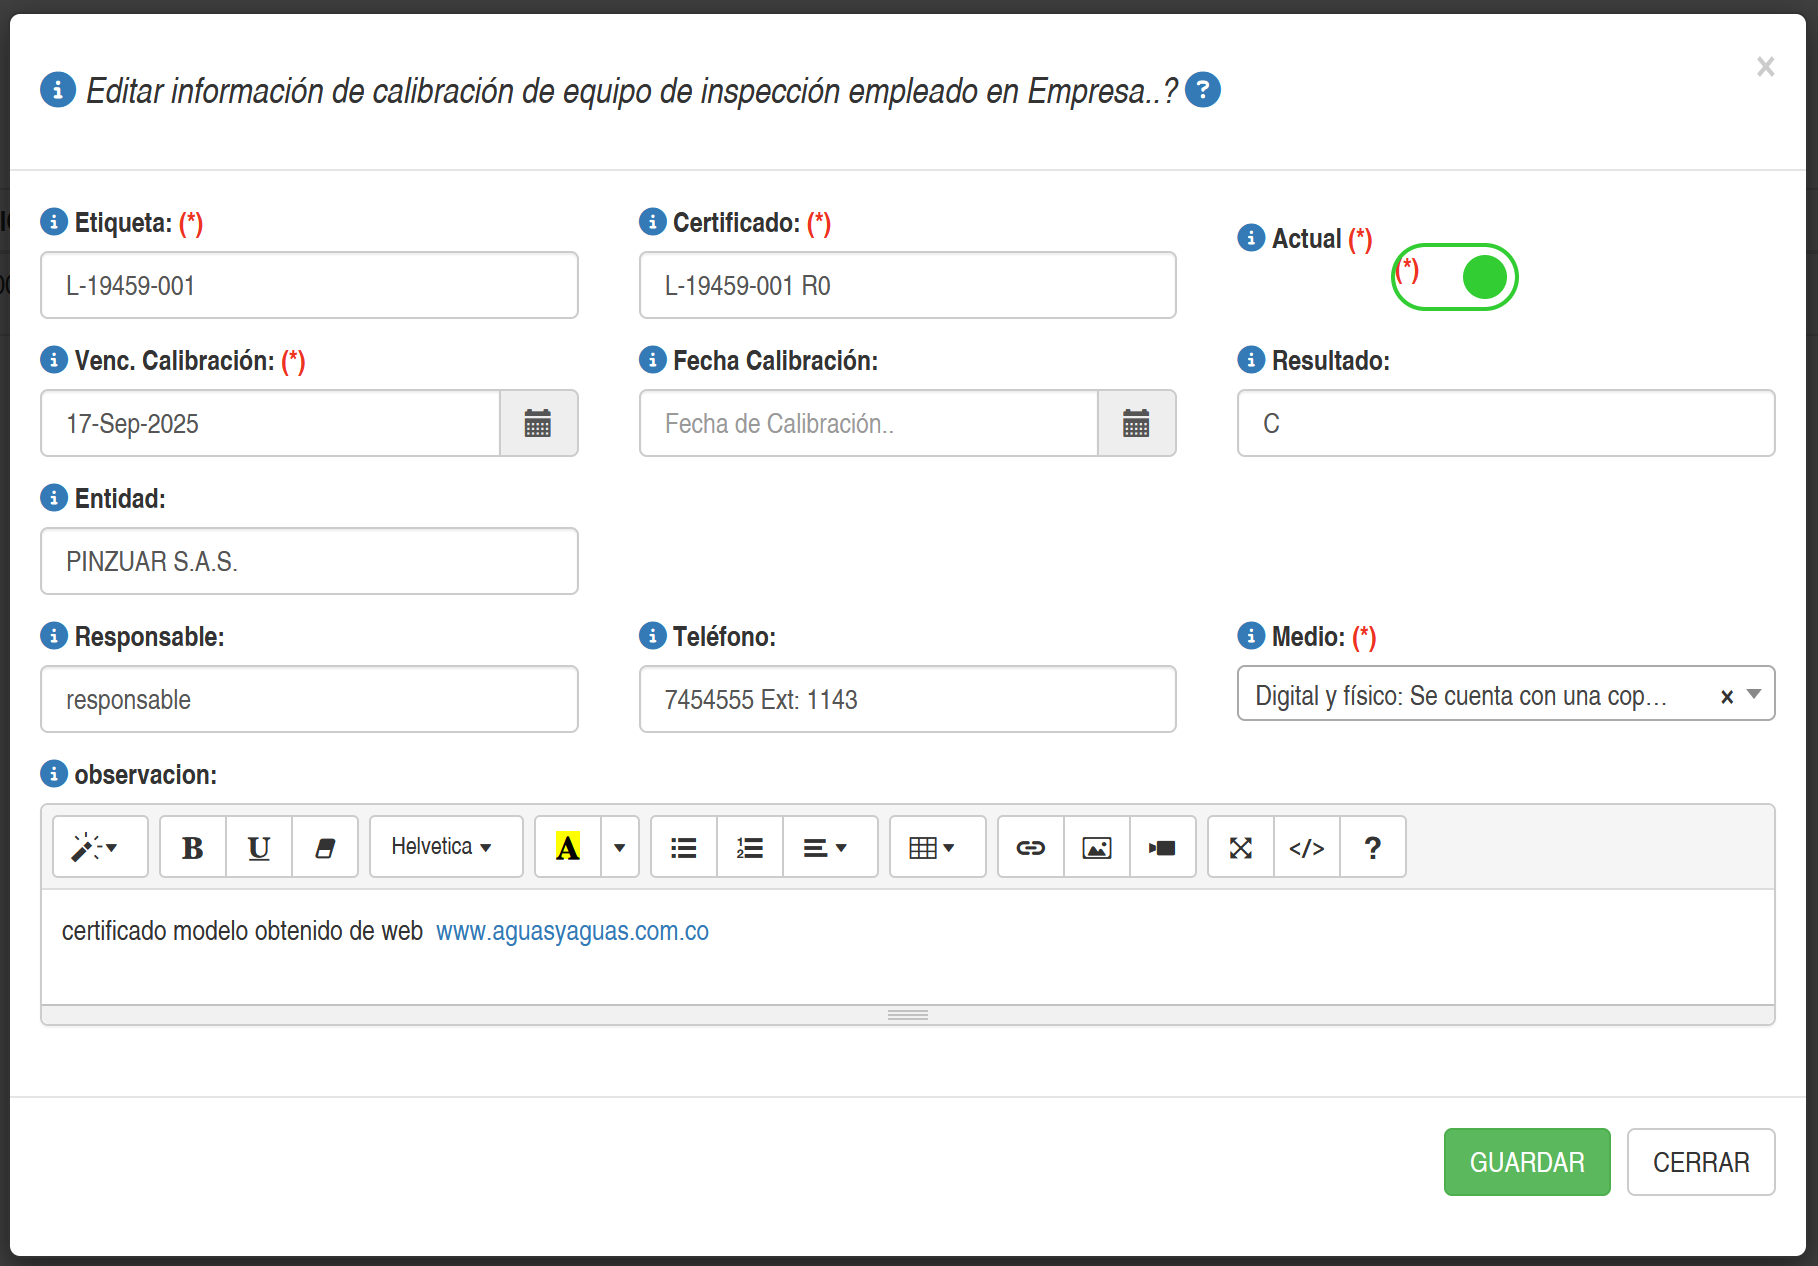Image resolution: width=1818 pixels, height=1266 pixels.
Task: Toggle the Actual switch off
Action: (1455, 277)
